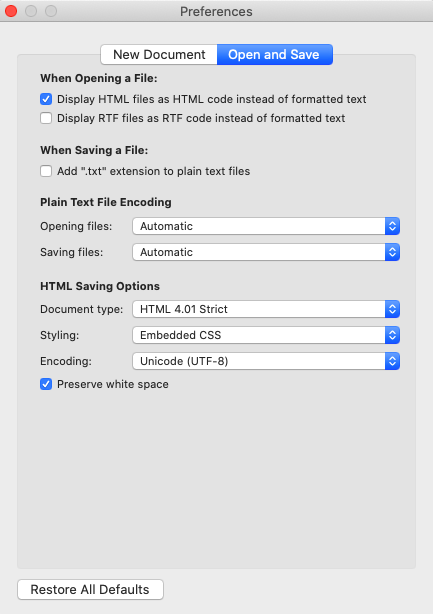Enable Display RTF files as RTF code
The width and height of the screenshot is (433, 614).
(x=46, y=118)
